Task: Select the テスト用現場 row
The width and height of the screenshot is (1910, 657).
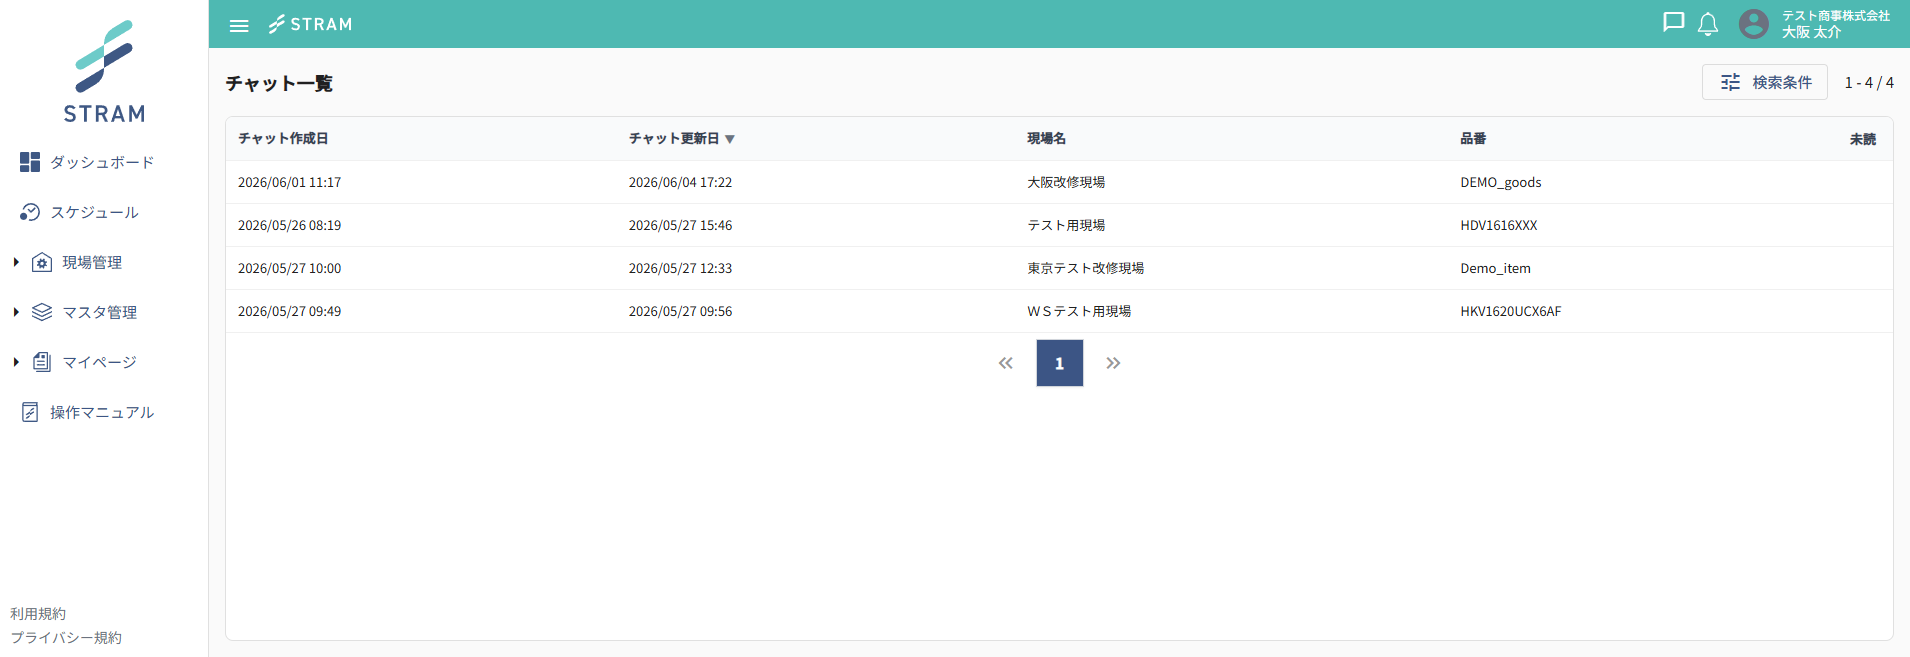Action: coord(1059,225)
